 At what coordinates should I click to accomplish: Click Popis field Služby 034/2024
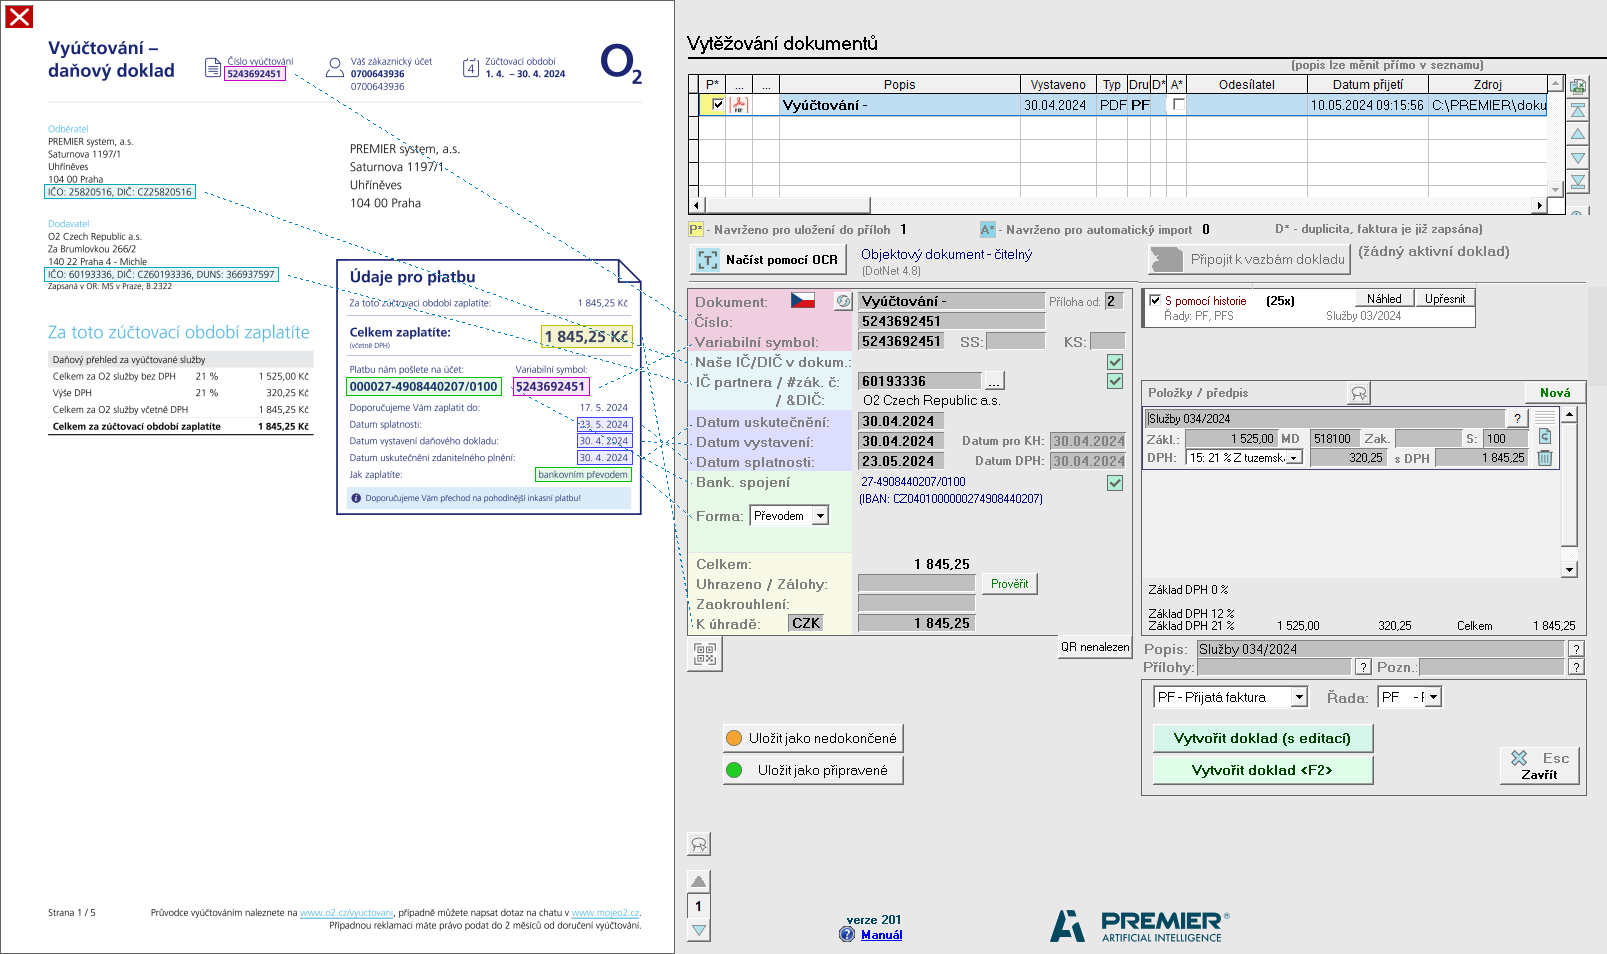[1380, 649]
